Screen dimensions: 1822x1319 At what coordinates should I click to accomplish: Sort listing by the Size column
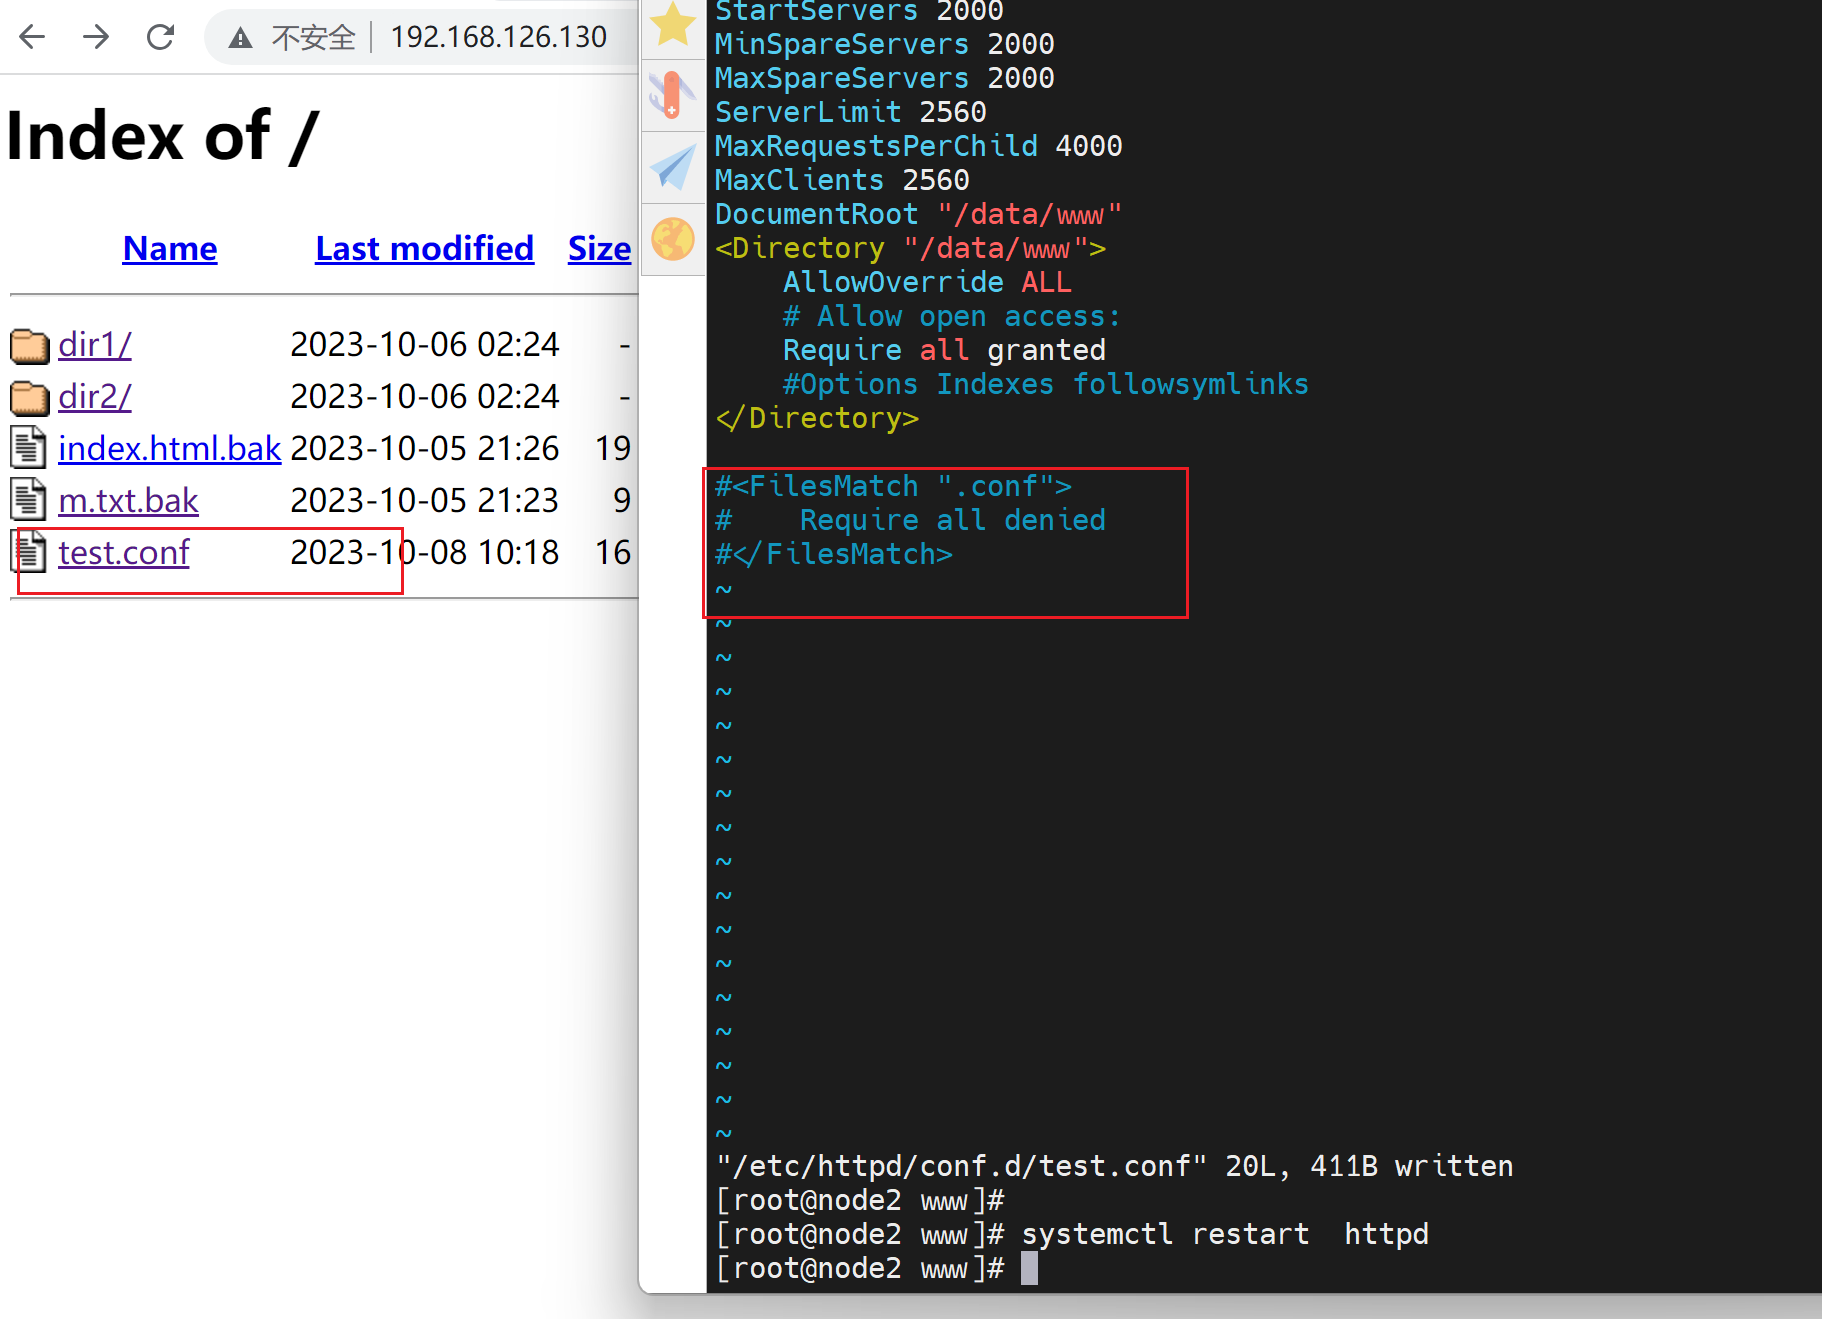[x=599, y=248]
